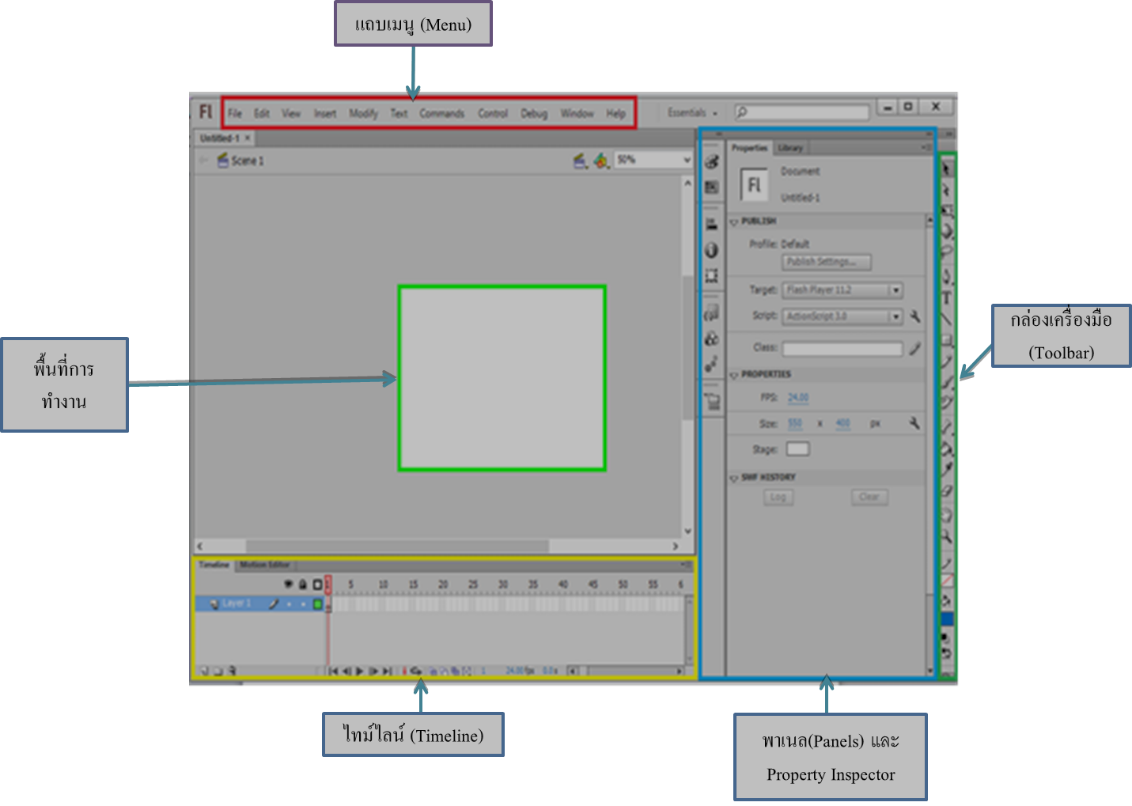Toggle visibility of Layer 1 in the Timeline
The image size is (1132, 806).
coord(290,602)
